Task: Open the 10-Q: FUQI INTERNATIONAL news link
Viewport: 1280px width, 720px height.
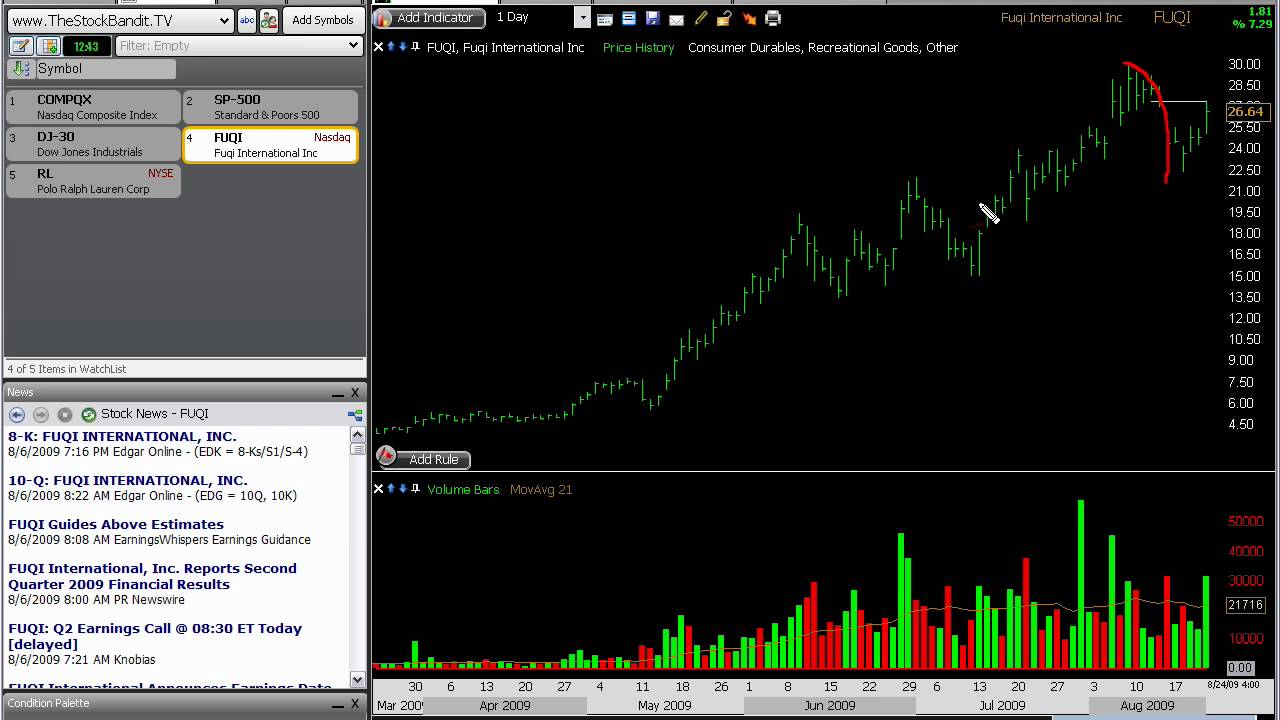Action: point(127,481)
